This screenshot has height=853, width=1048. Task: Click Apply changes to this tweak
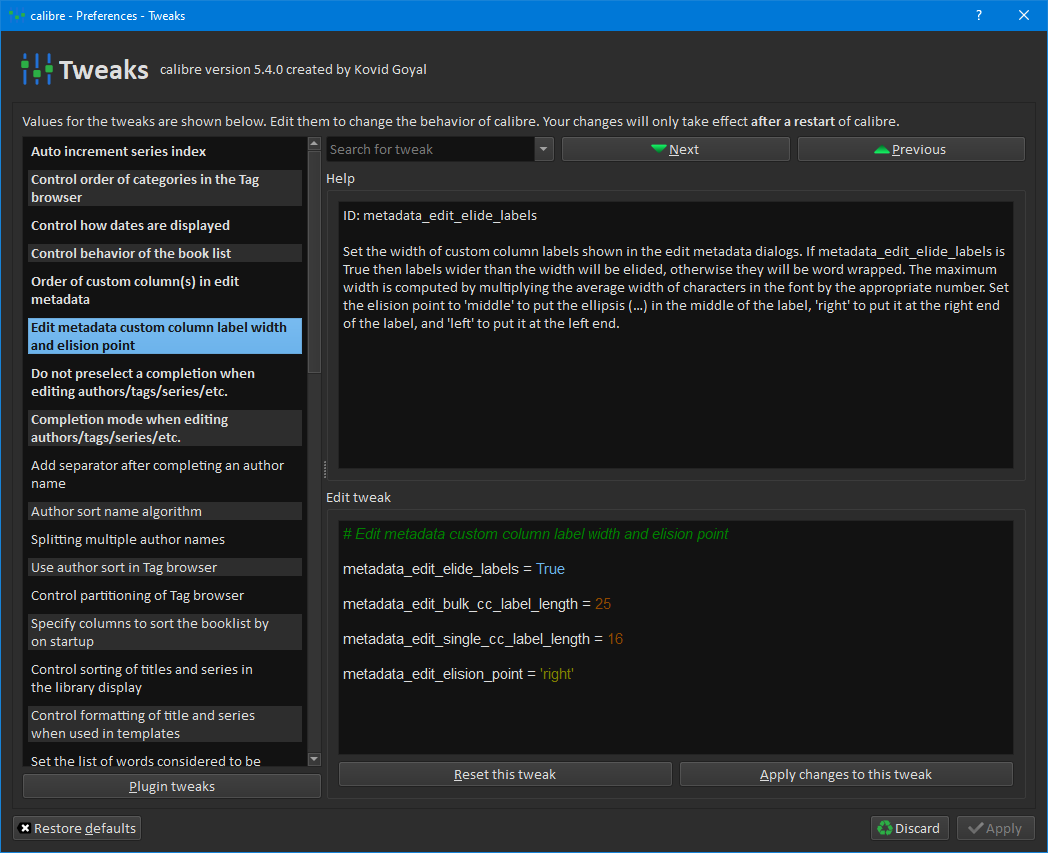point(845,774)
